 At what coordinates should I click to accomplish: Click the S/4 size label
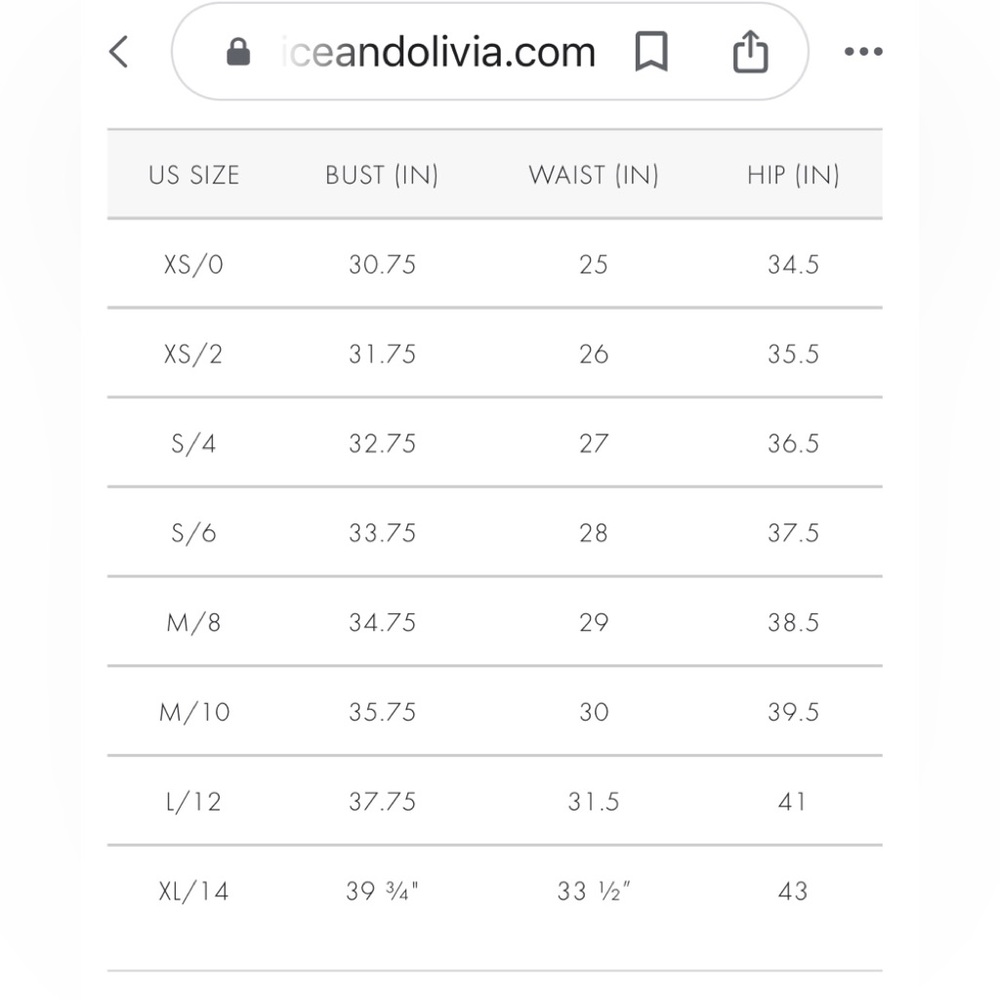194,444
